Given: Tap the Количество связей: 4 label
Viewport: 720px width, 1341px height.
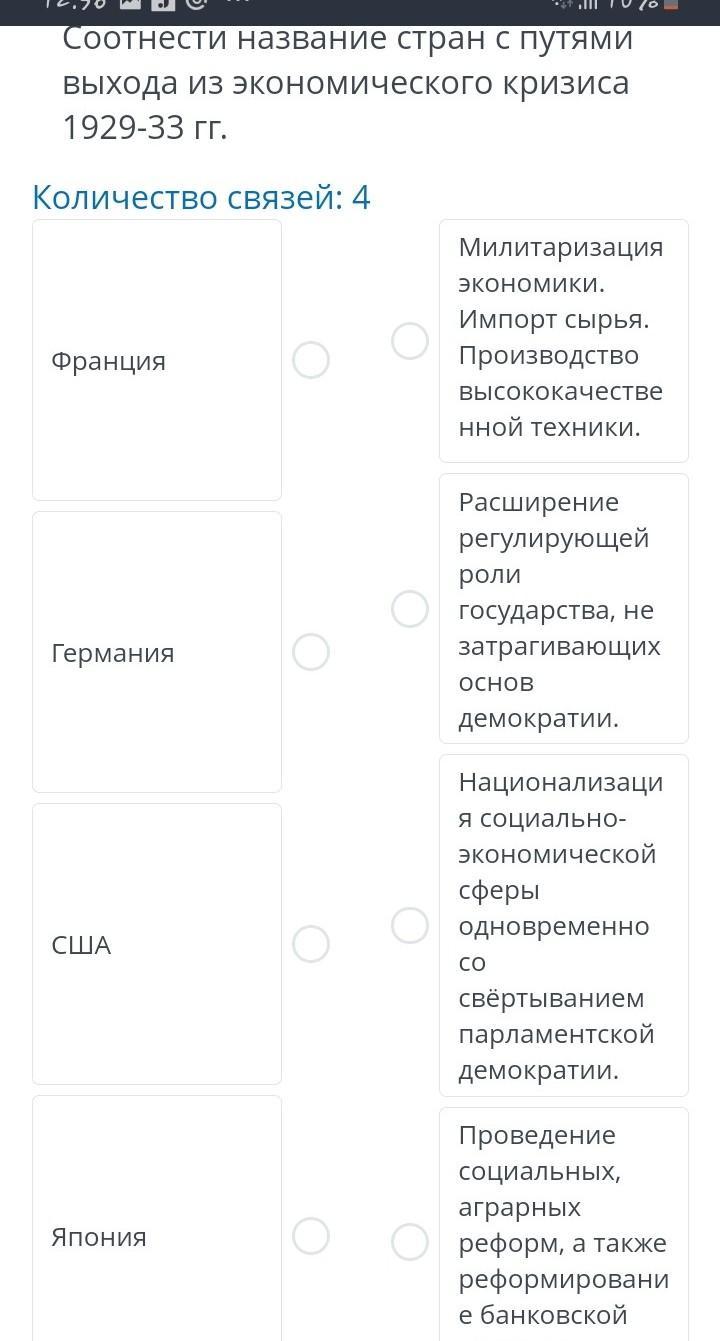Looking at the screenshot, I should click(x=201, y=198).
